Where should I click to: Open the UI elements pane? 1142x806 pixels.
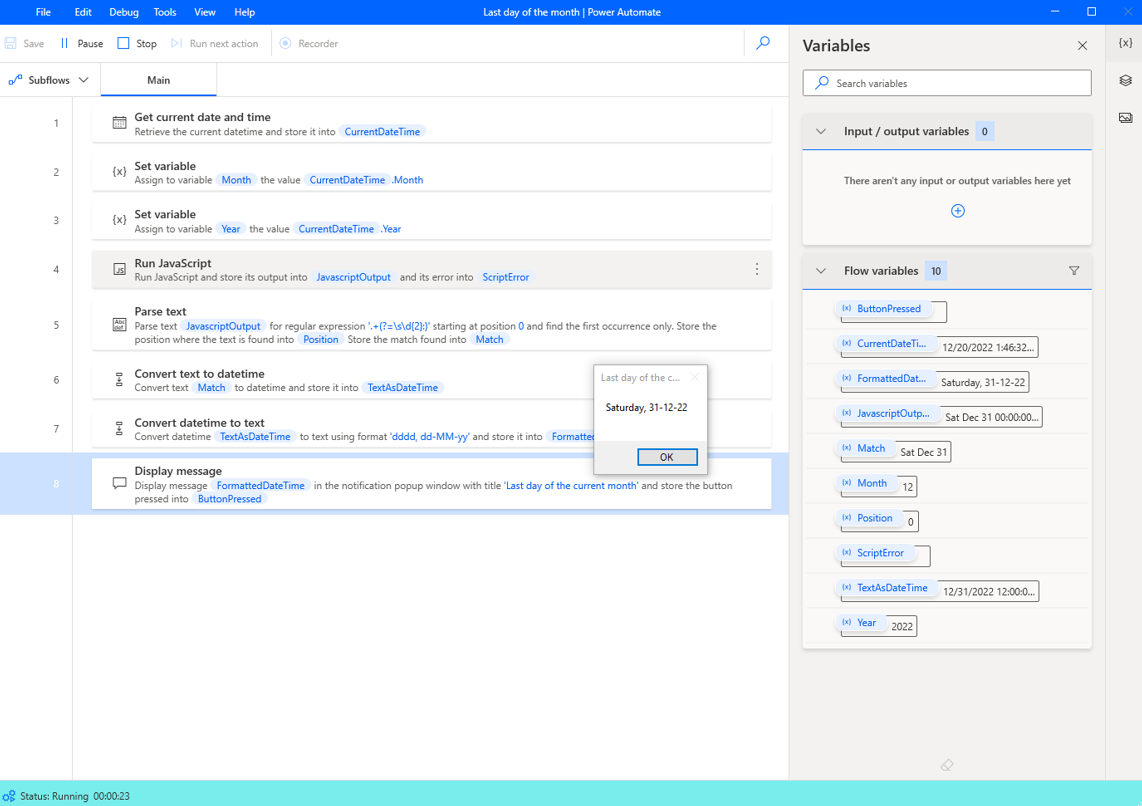tap(1127, 80)
